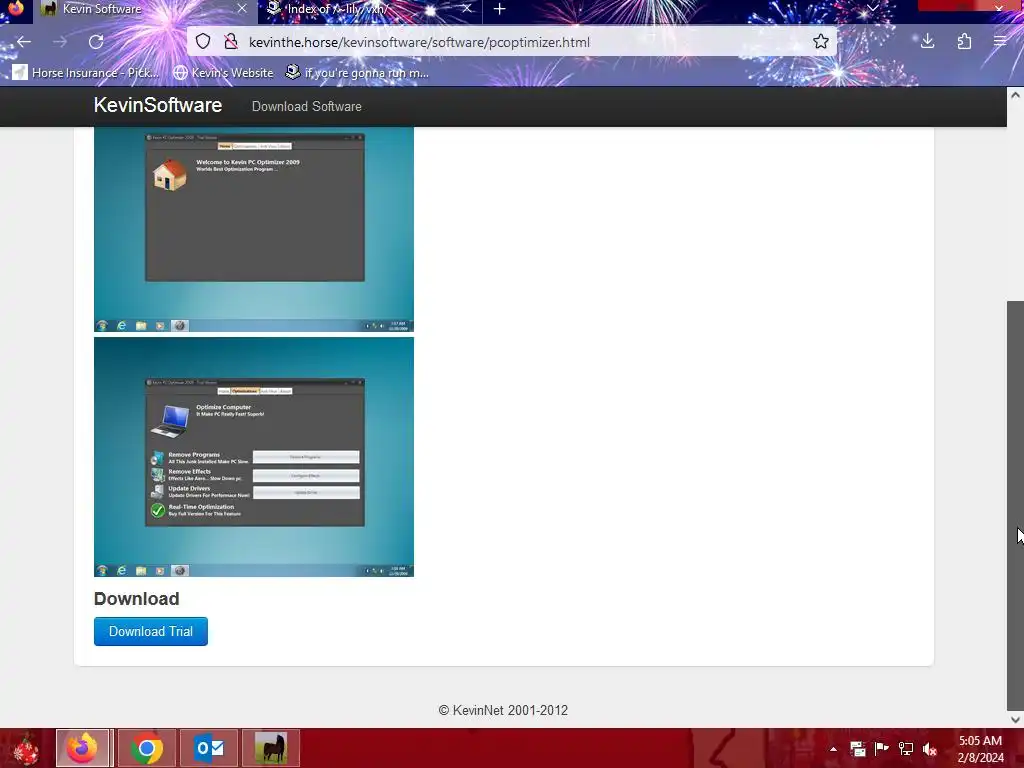Close the Index of tab

click(467, 9)
